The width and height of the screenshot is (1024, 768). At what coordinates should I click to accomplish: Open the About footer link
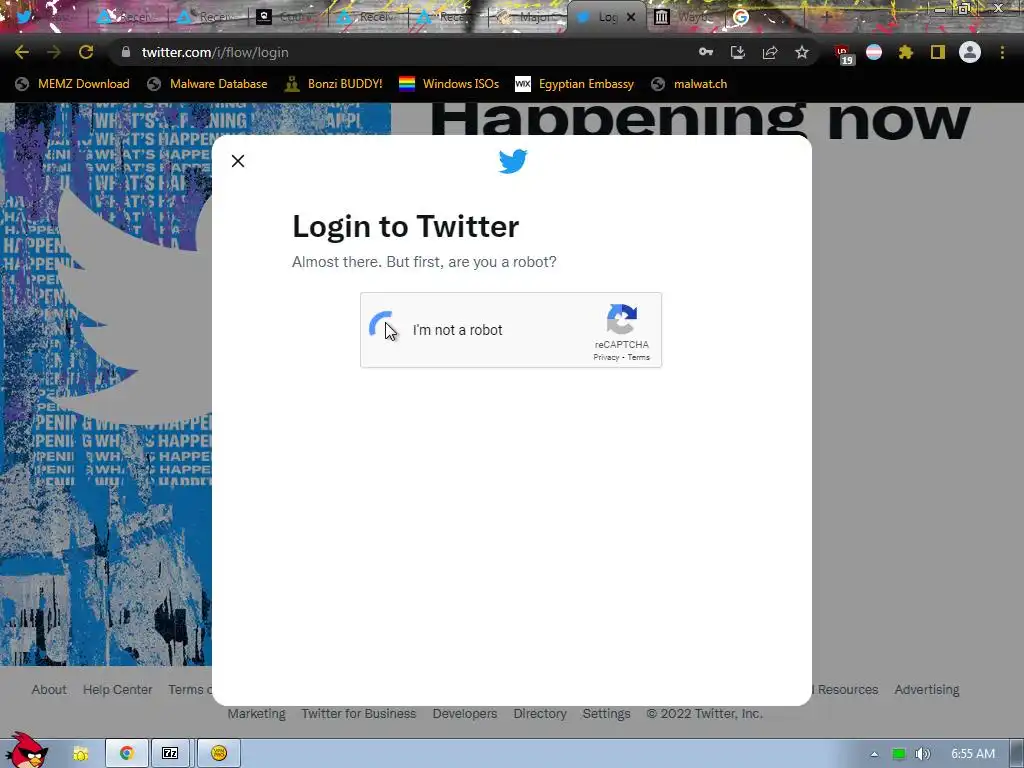pos(49,690)
